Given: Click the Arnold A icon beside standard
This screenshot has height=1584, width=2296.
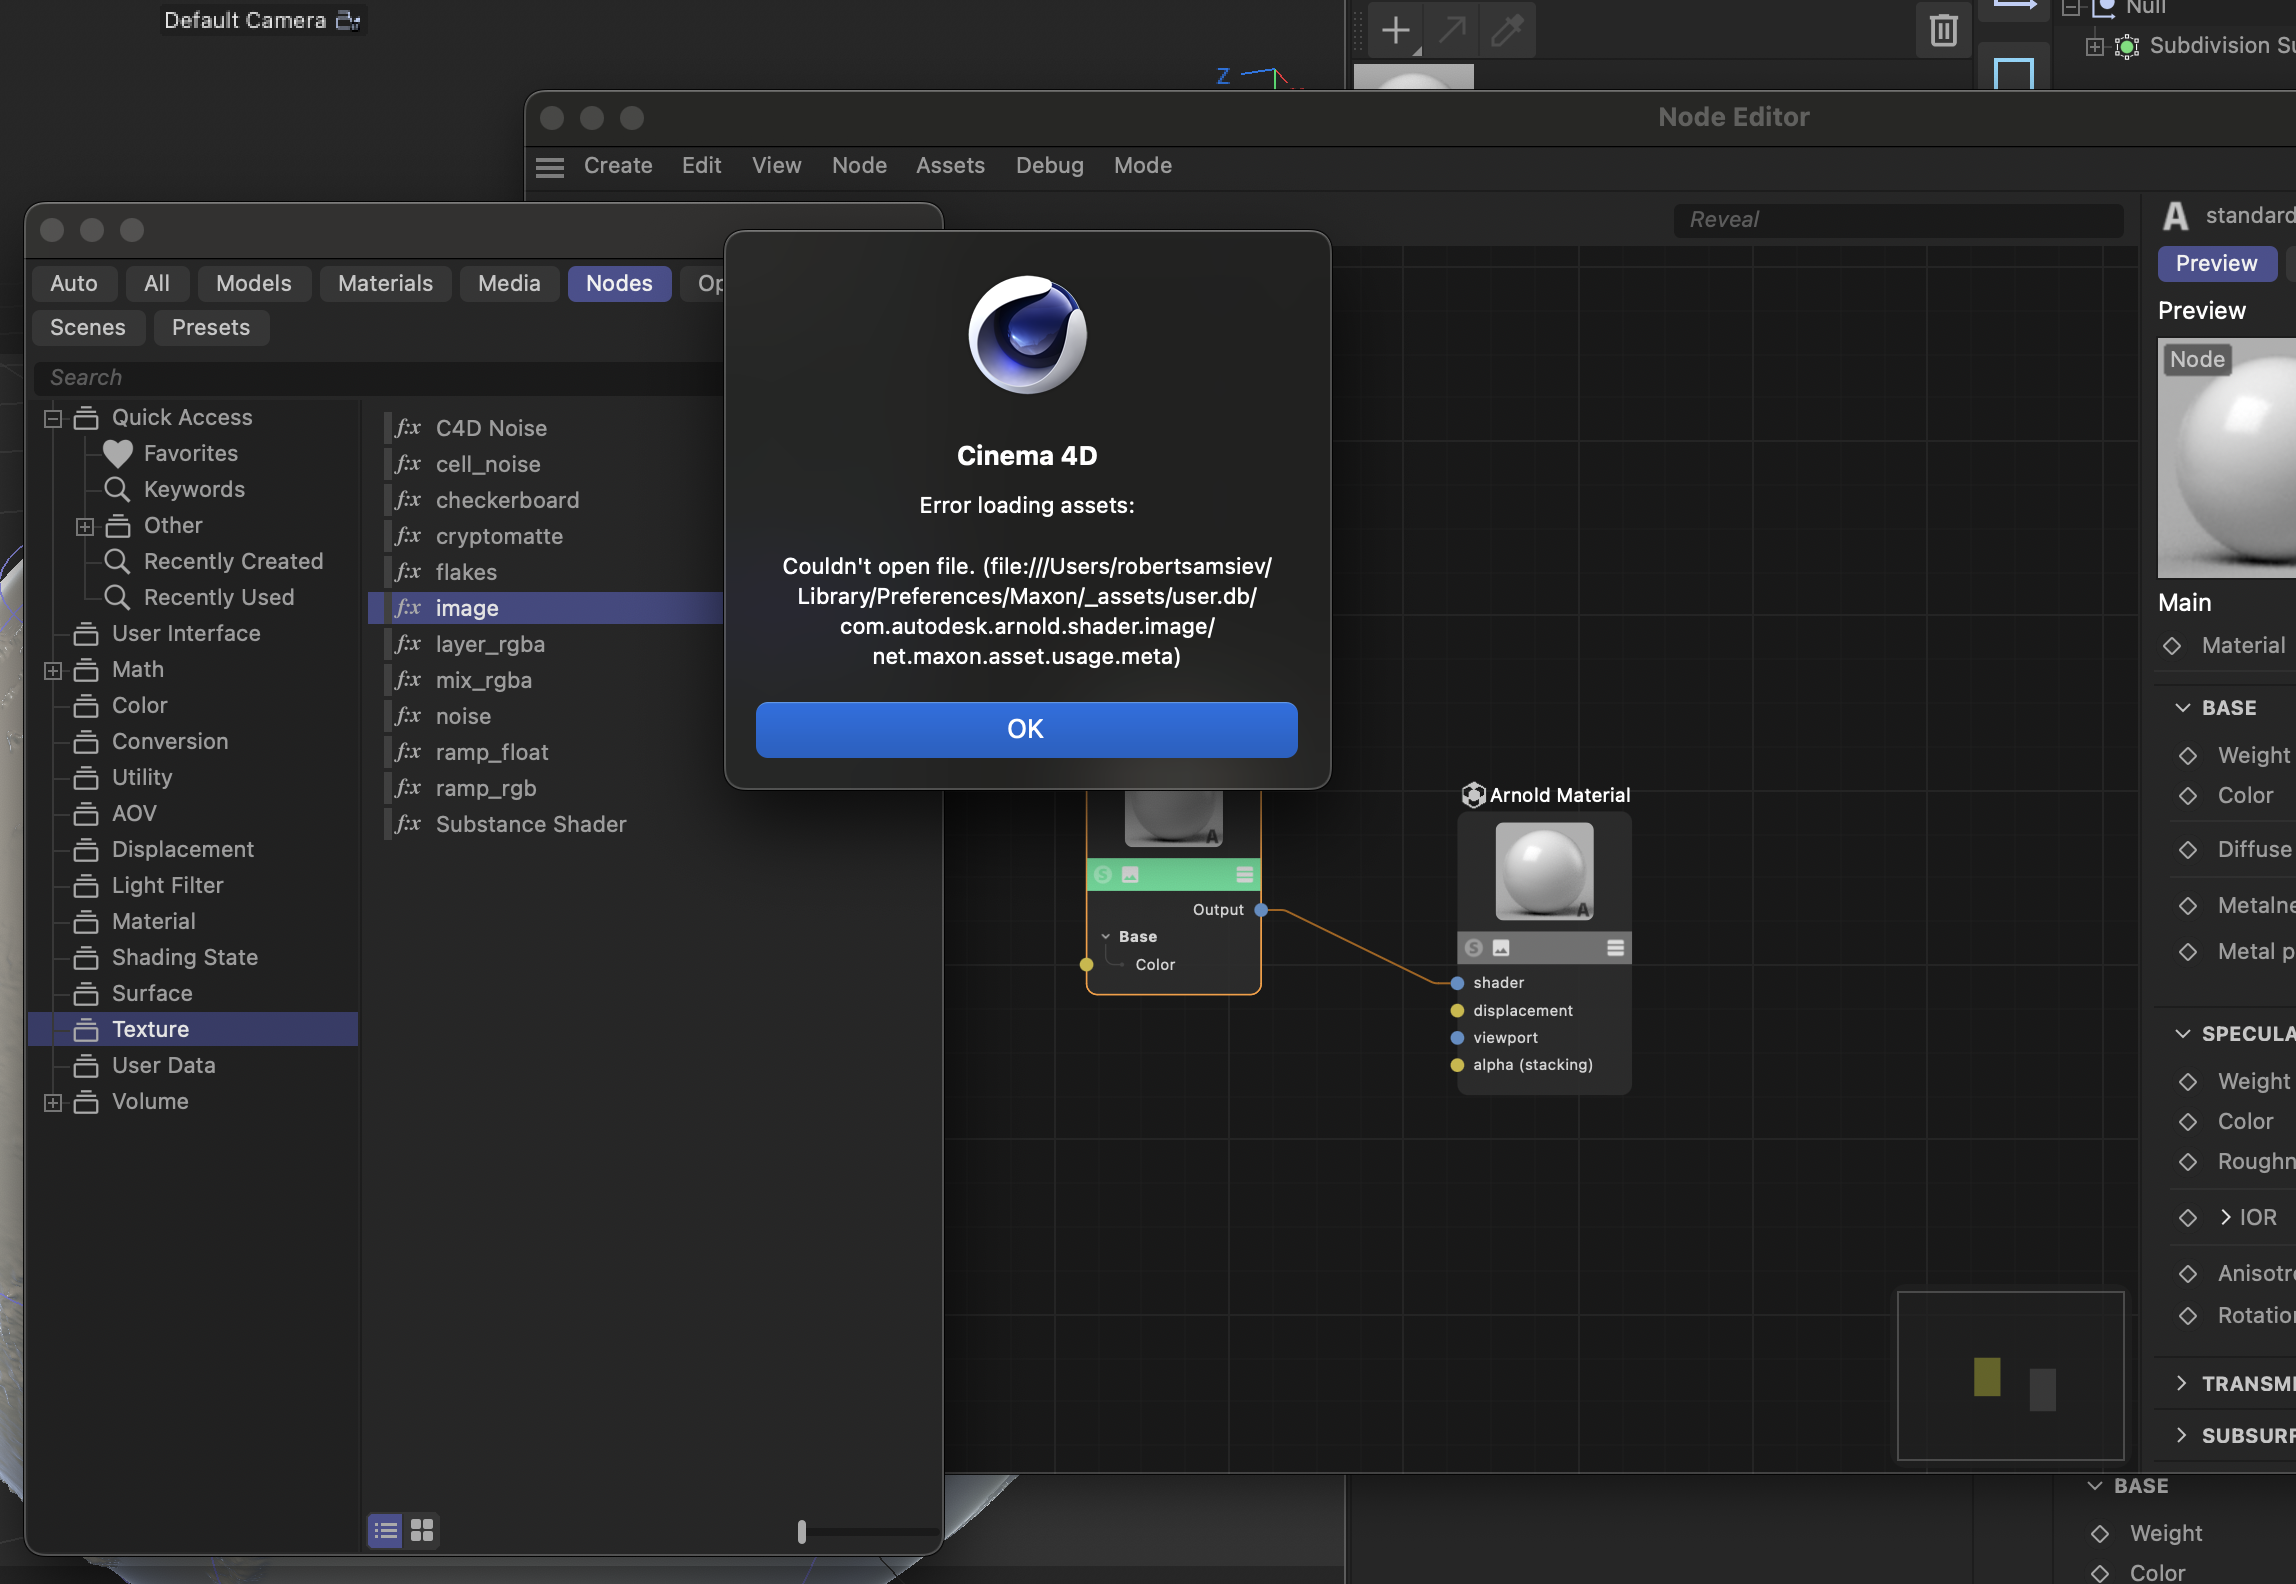Looking at the screenshot, I should click(2175, 216).
